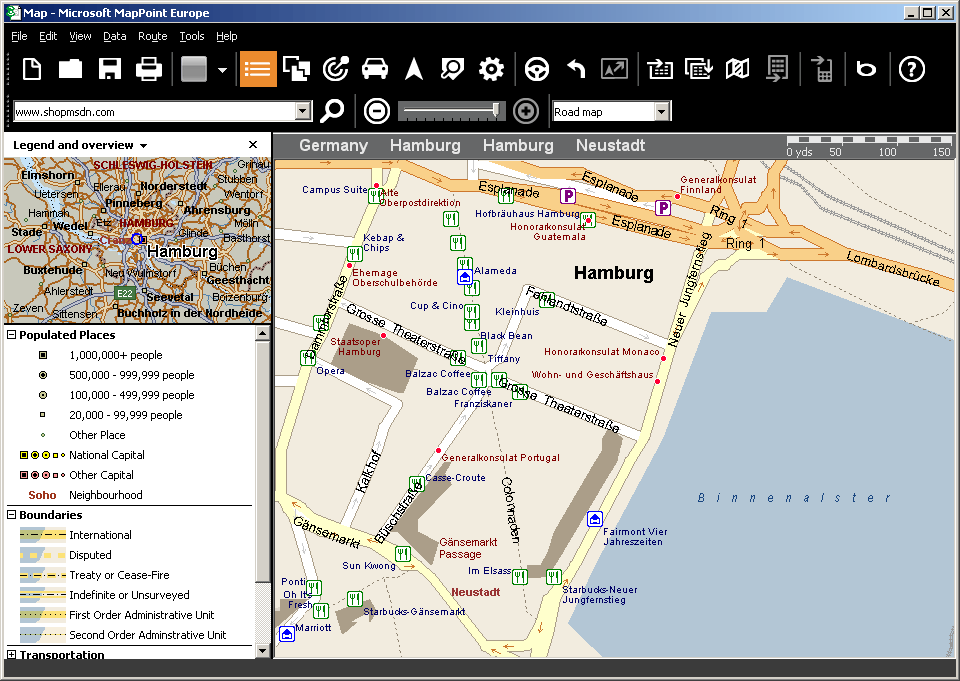The height and width of the screenshot is (681, 960).
Task: Open the Legend and overview dropdown arrow
Action: [x=144, y=146]
